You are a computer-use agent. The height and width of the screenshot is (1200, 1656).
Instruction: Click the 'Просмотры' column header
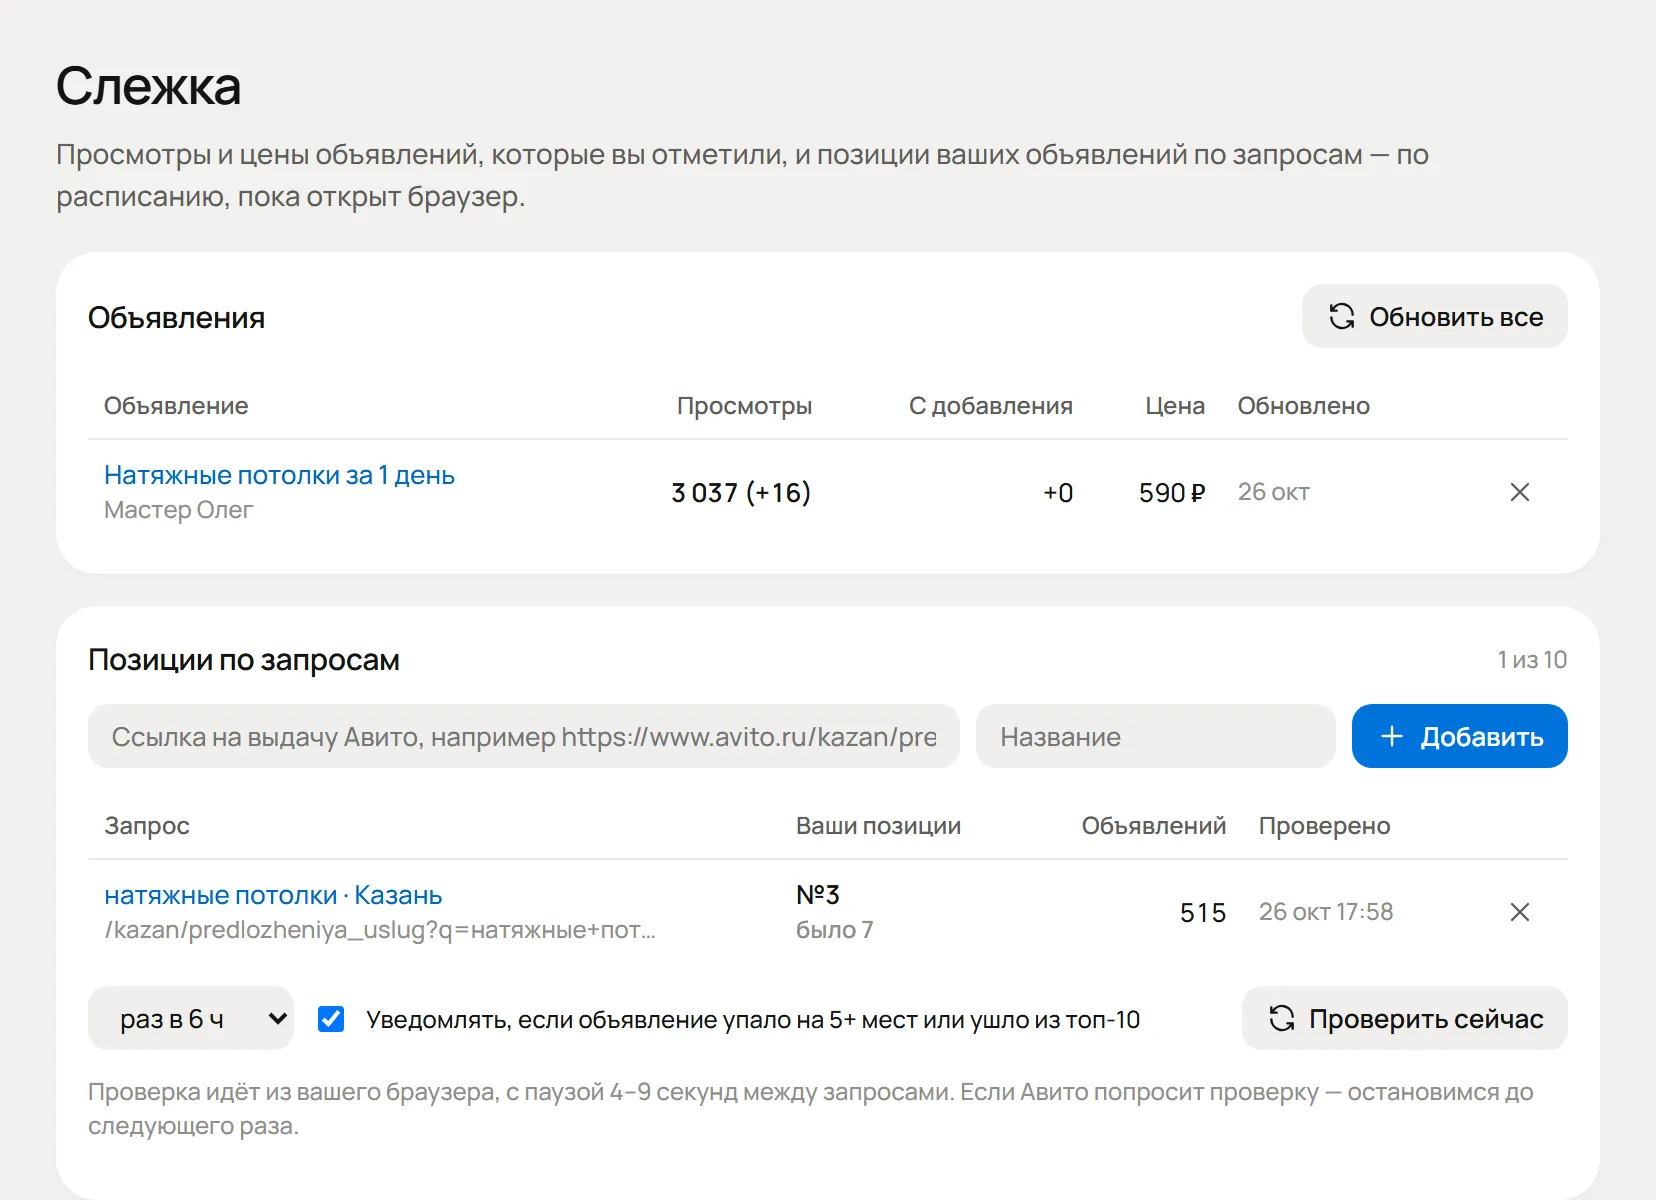click(x=744, y=406)
